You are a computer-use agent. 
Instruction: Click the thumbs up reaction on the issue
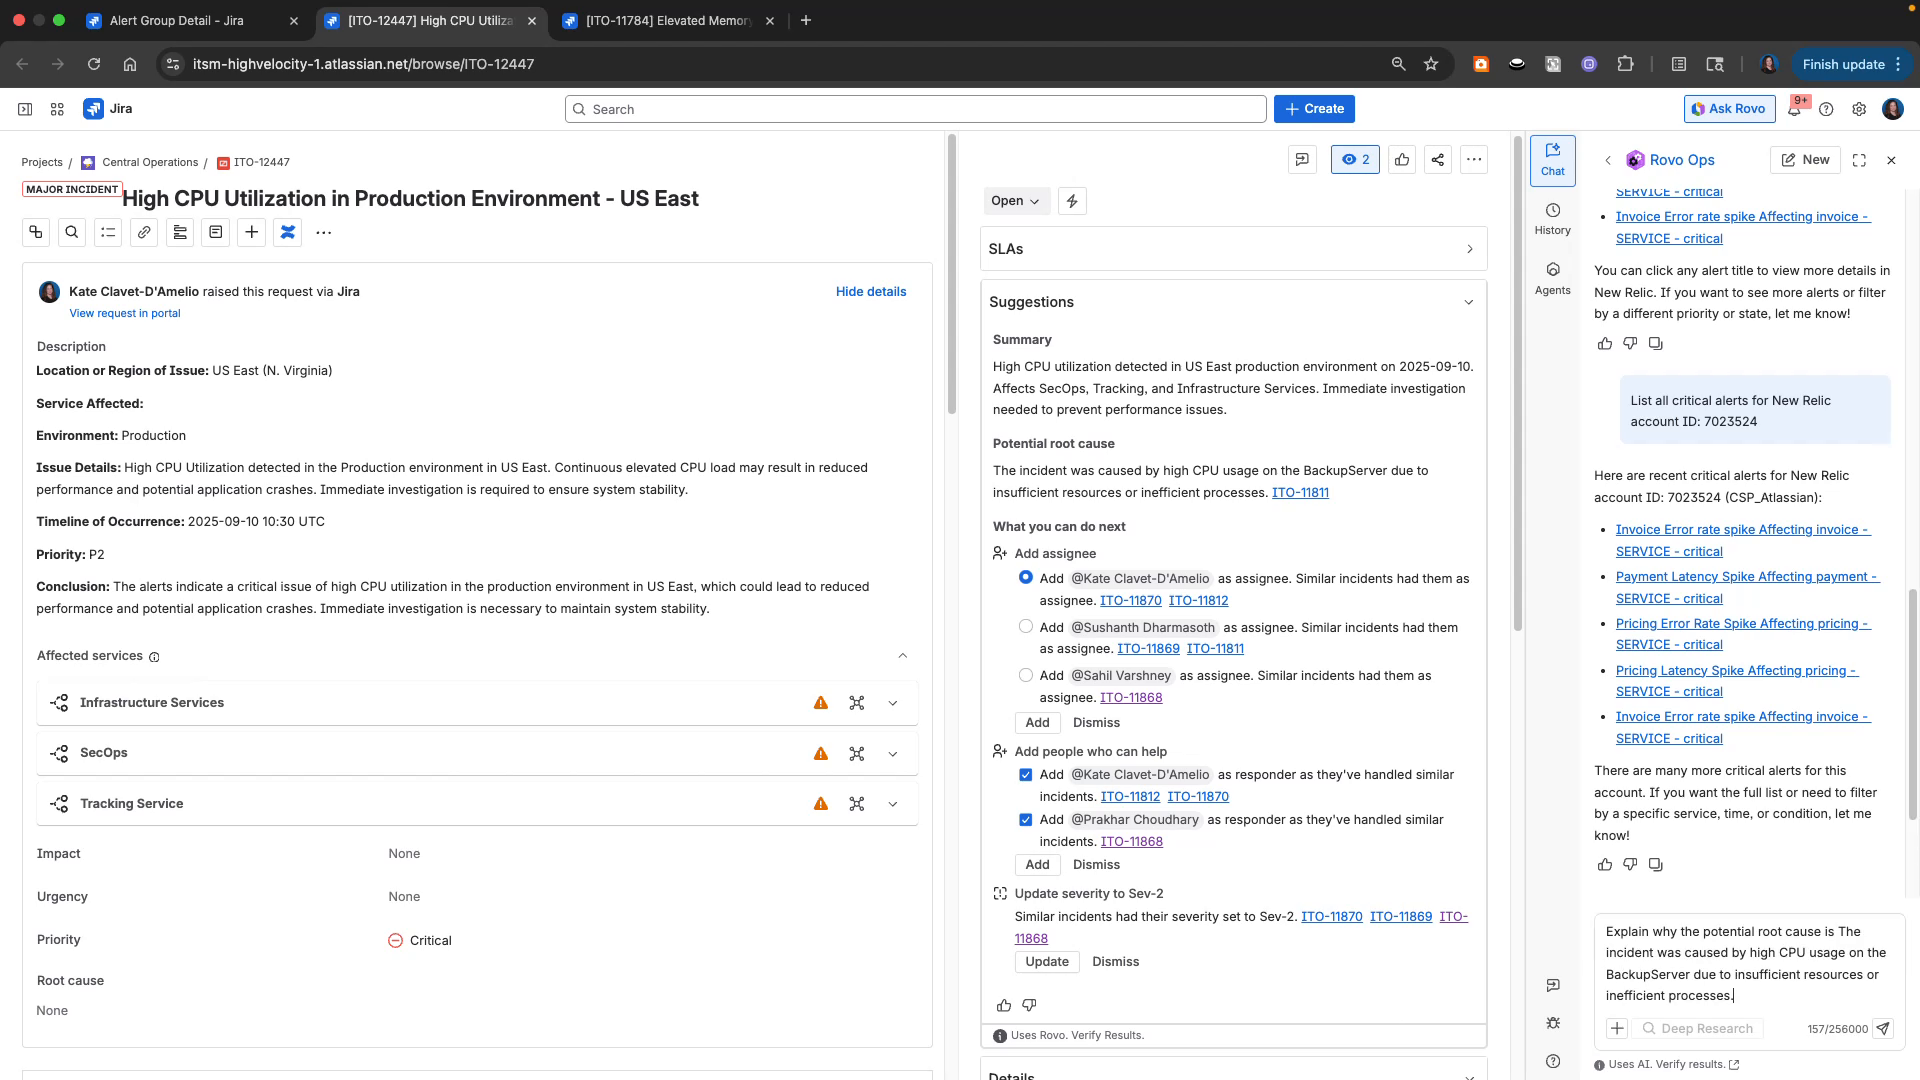1401,159
